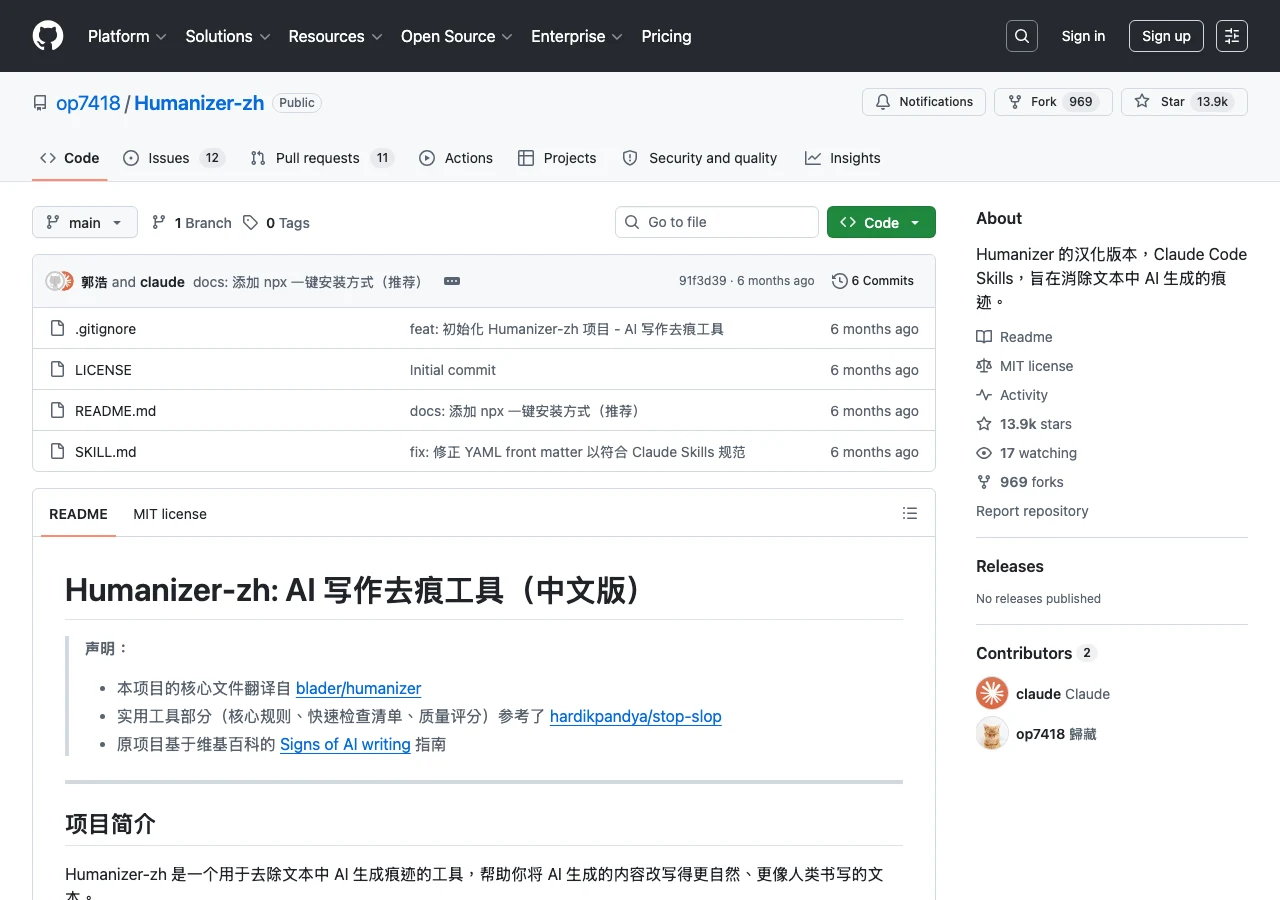Star the Humanizer-zh repository

click(x=1184, y=102)
